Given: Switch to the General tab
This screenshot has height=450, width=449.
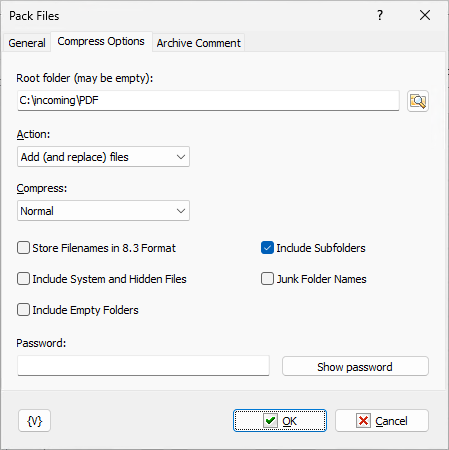Looking at the screenshot, I should coord(27,43).
